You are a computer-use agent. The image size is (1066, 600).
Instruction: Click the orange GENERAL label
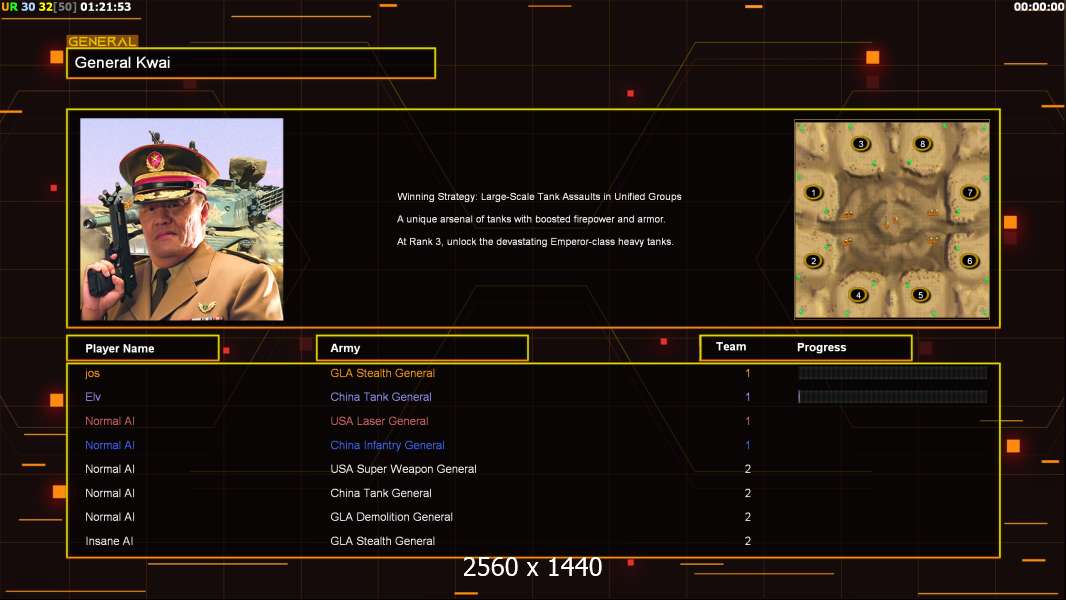(x=102, y=41)
